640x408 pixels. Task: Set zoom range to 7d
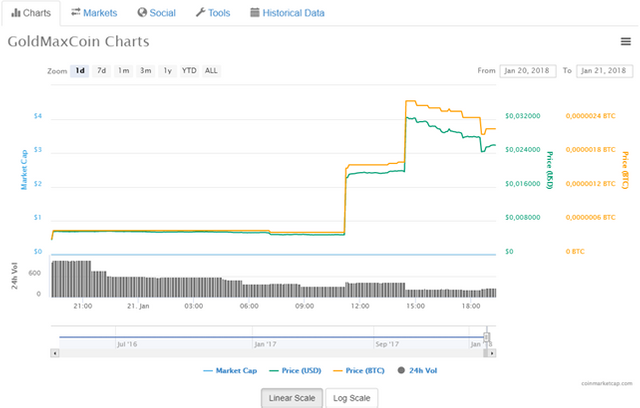pos(101,70)
